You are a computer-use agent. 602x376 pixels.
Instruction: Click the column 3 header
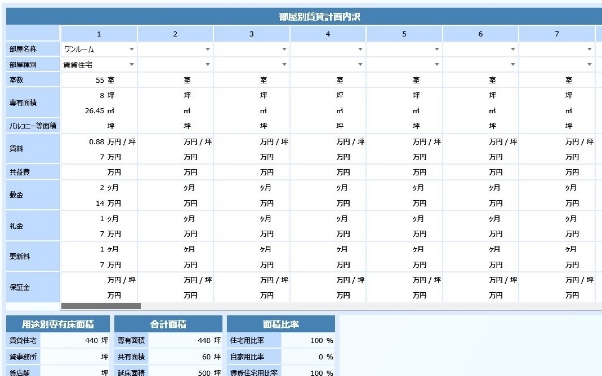251,34
